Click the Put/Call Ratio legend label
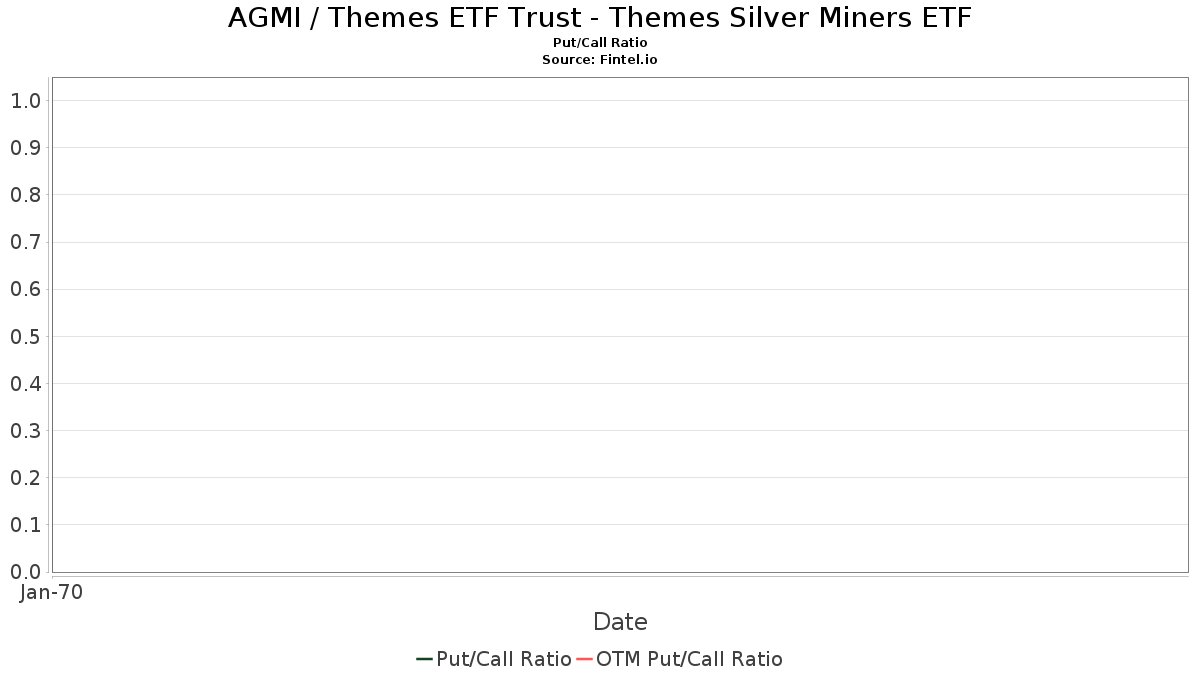 point(504,659)
